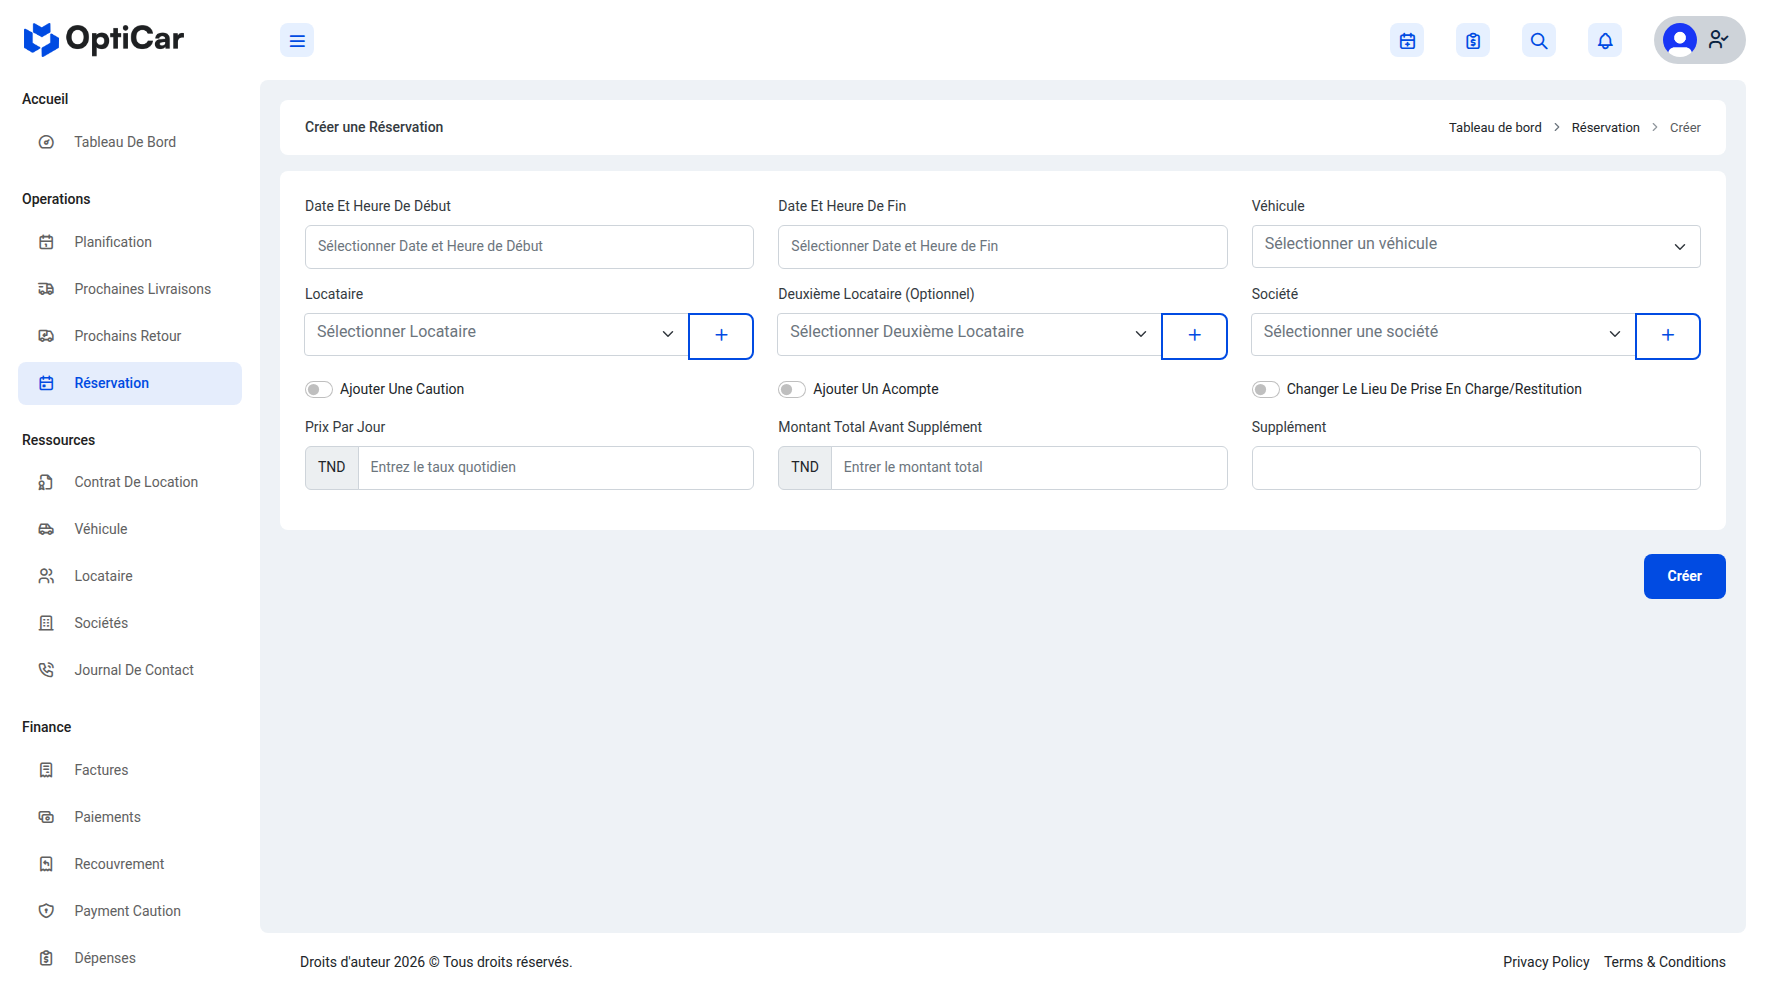Viewport: 1766px width, 994px height.
Task: Focus Date et Heure de Début field
Action: point(529,246)
